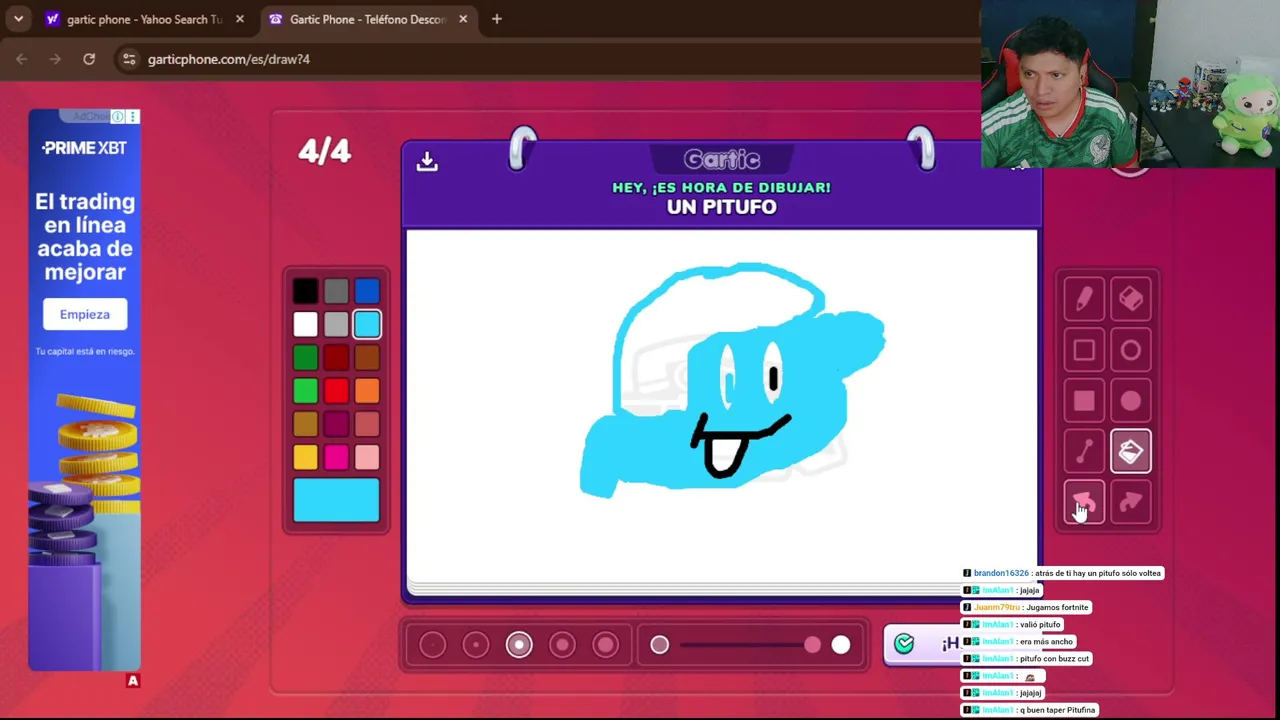
Task: Pick the dark green color swatch
Action: (306, 358)
